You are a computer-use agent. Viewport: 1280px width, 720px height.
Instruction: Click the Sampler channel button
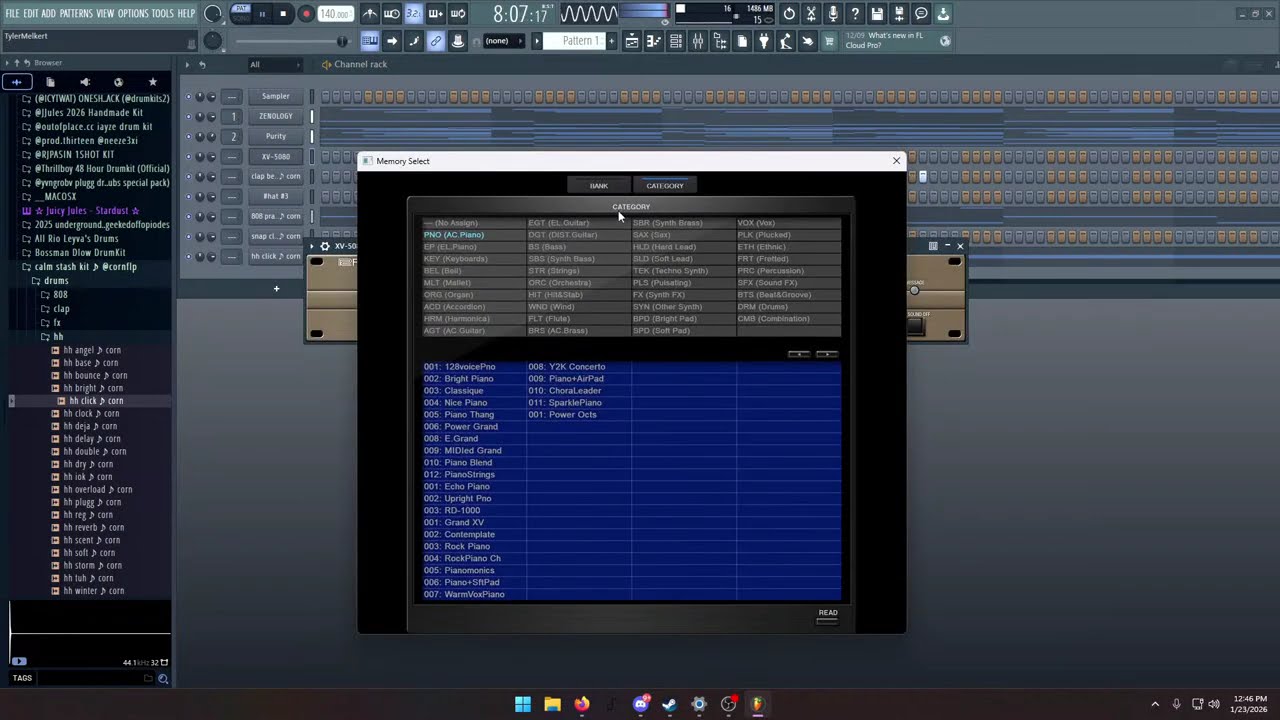coord(276,96)
